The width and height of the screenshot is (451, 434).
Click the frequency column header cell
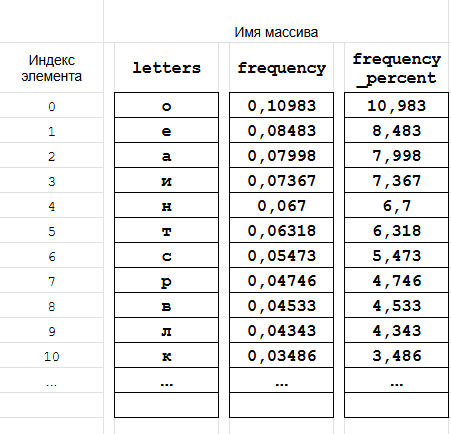click(281, 68)
